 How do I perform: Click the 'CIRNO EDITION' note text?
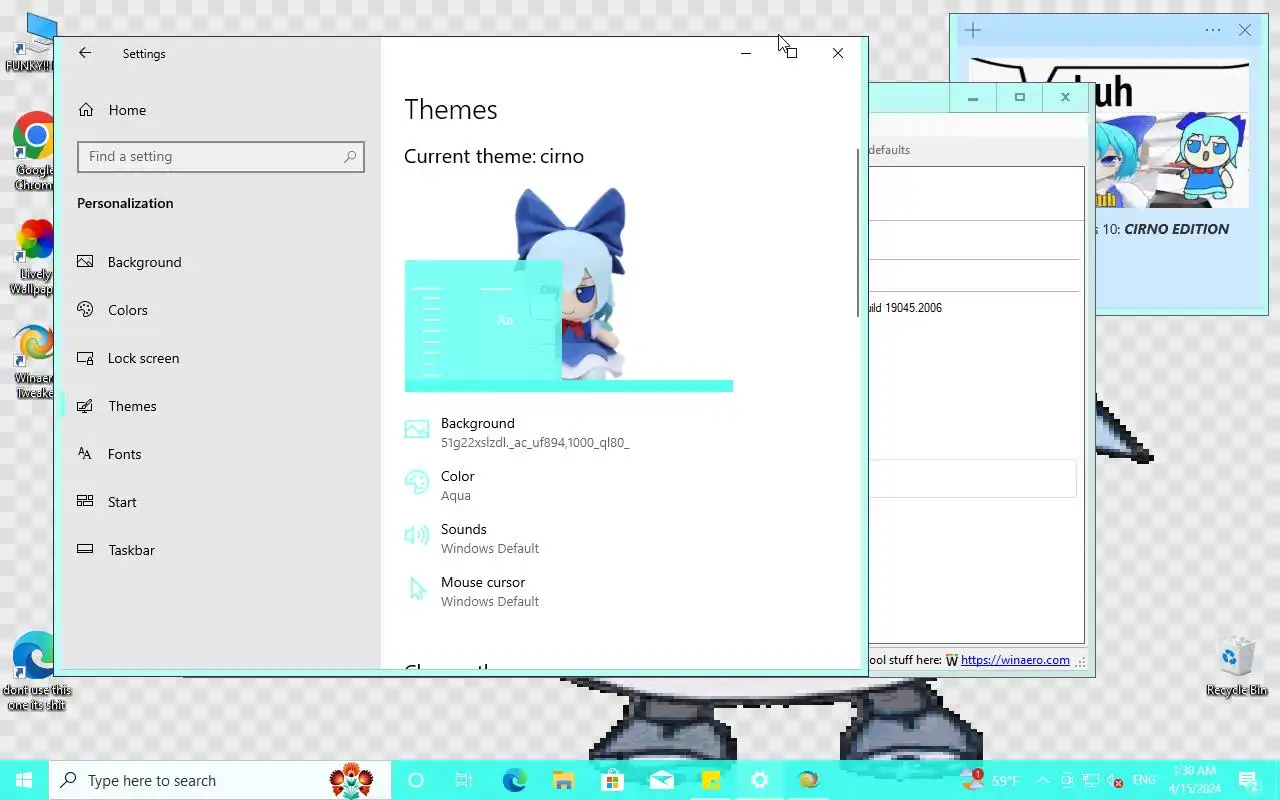click(x=1177, y=229)
